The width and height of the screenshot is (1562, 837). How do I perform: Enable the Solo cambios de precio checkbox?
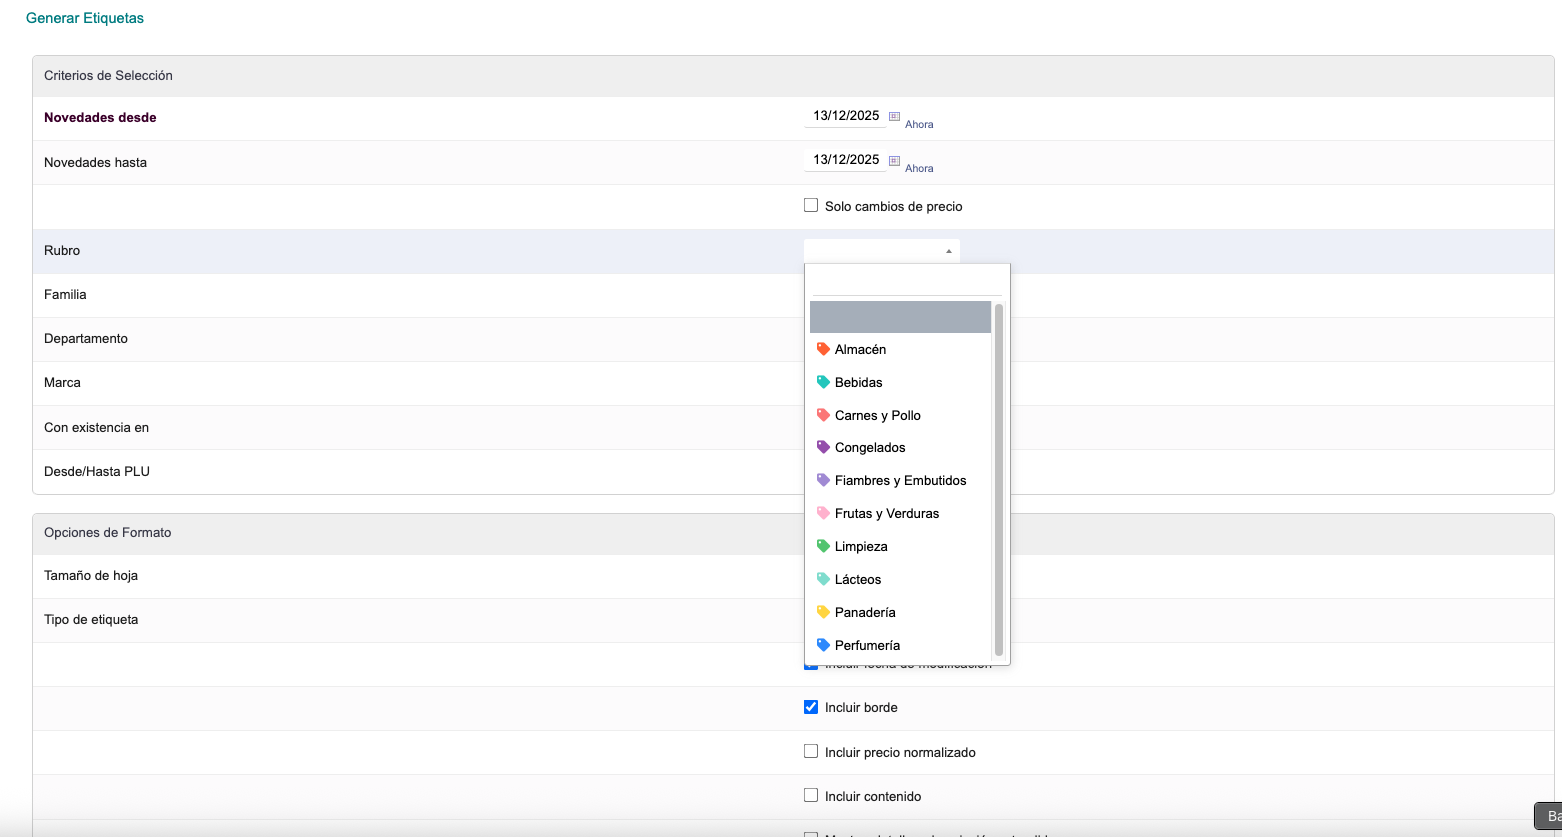pyautogui.click(x=811, y=206)
